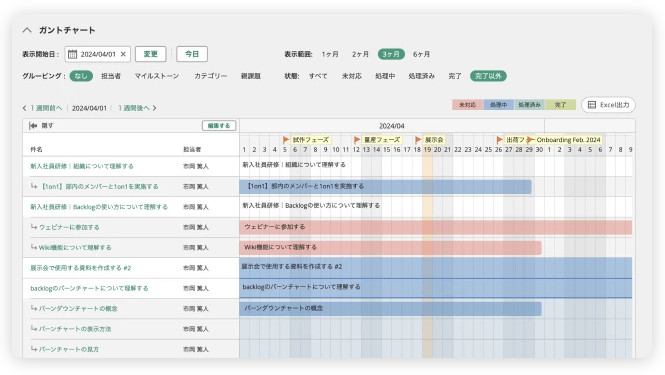Click the 量産フェーズ milestone flag
665x375 pixels.
click(x=357, y=140)
